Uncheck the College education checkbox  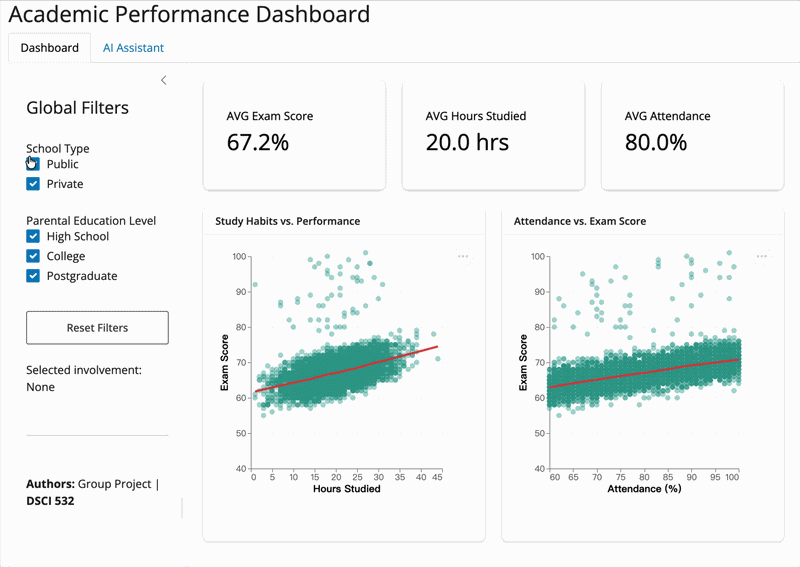(33, 256)
